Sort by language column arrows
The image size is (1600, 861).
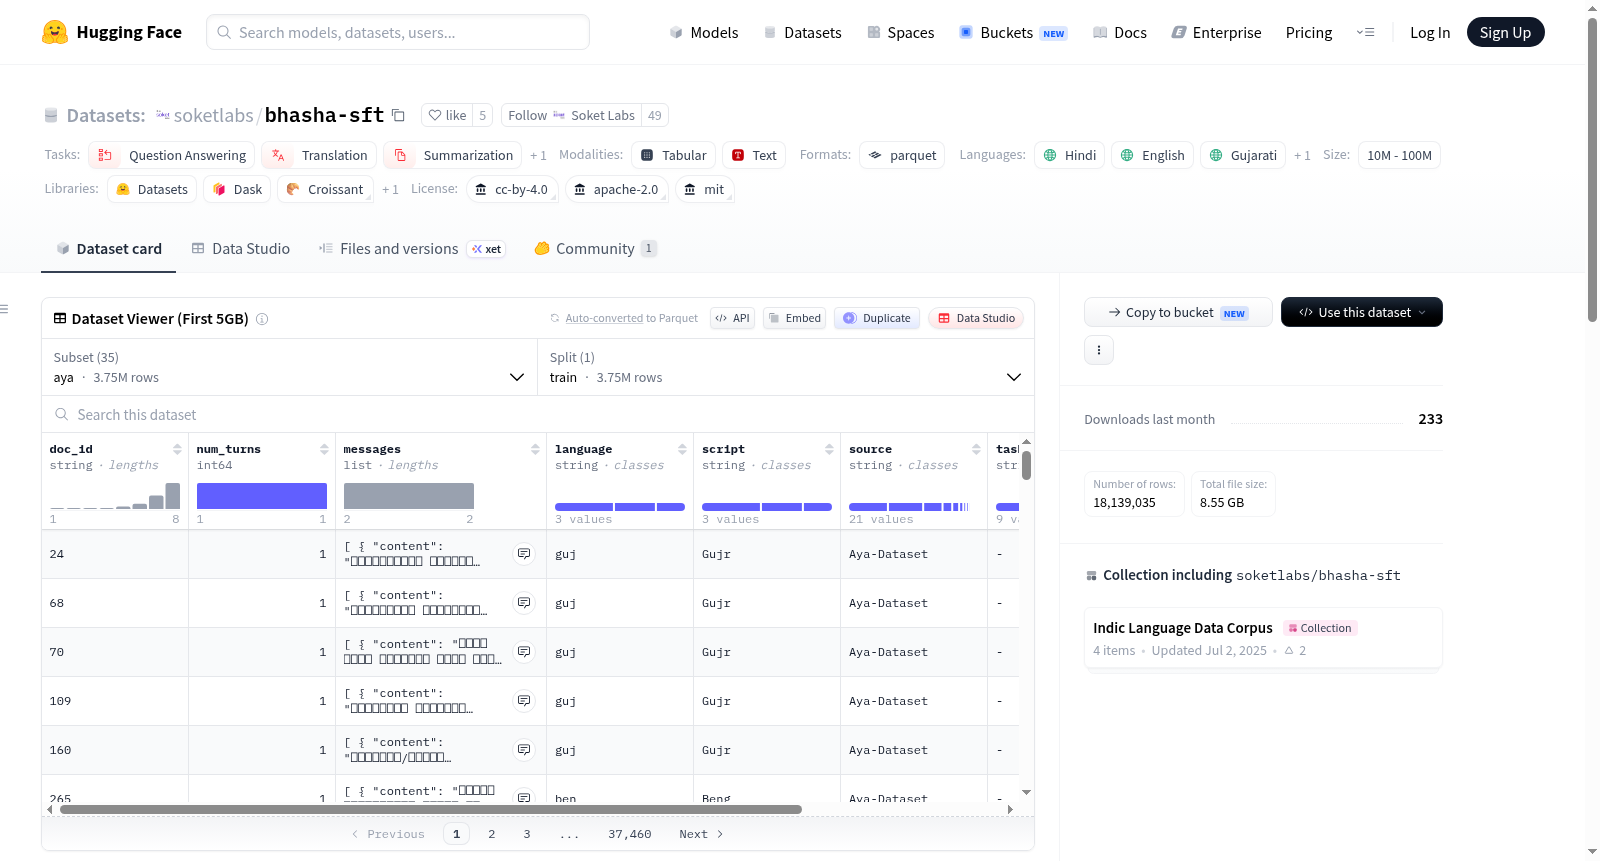pyautogui.click(x=682, y=449)
